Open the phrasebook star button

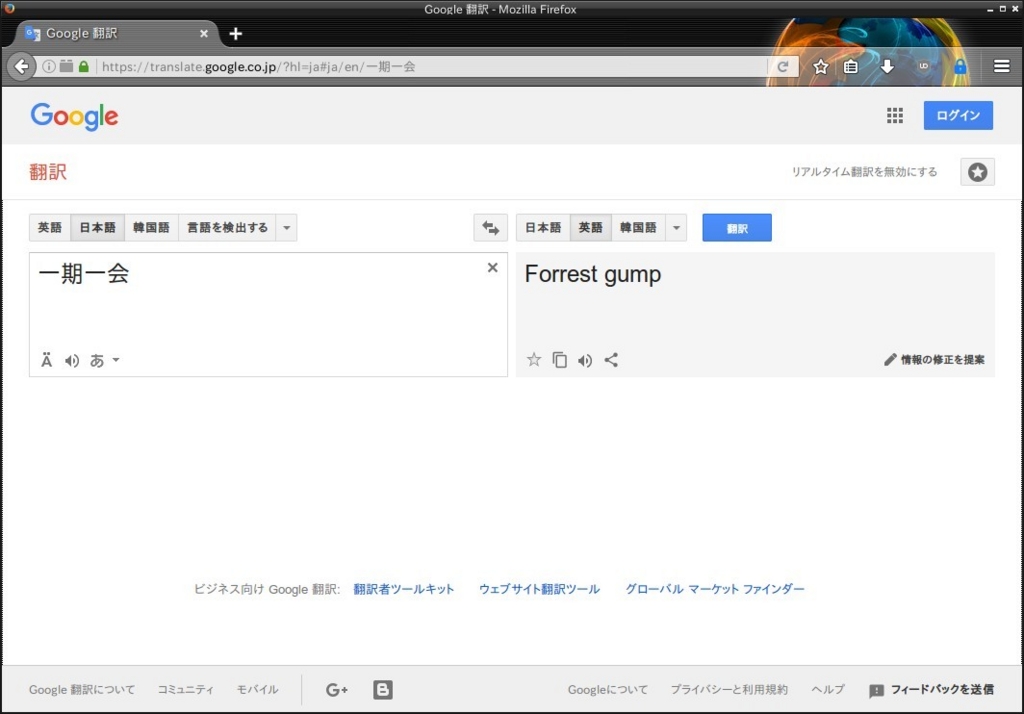coord(977,172)
